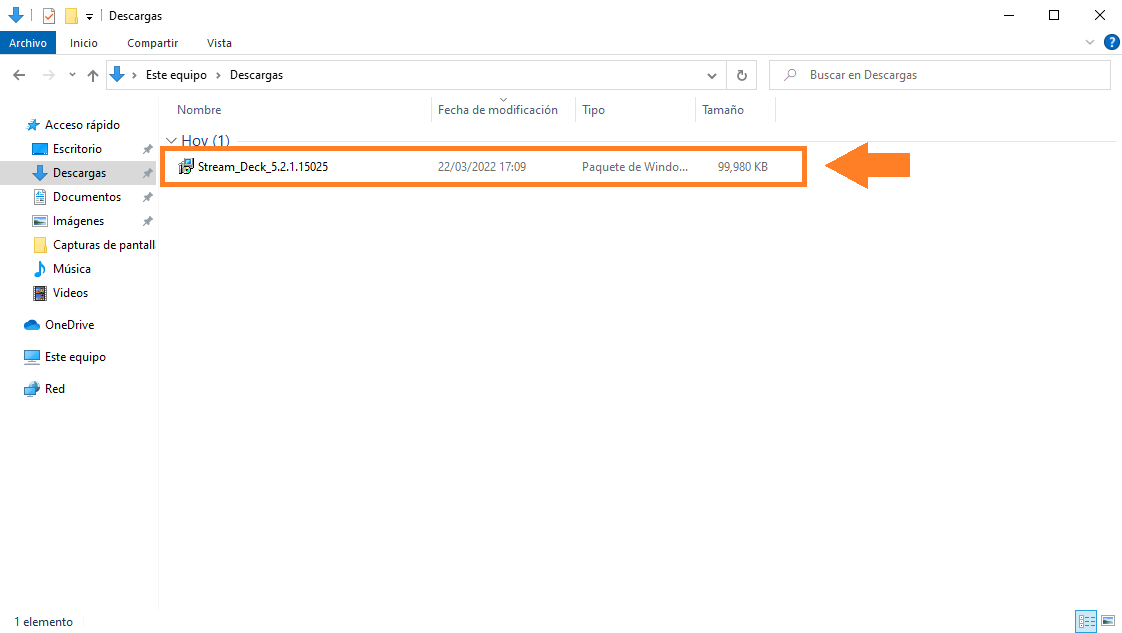1122x633 pixels.
Task: Expand the ribbon with the chevron
Action: [1090, 43]
